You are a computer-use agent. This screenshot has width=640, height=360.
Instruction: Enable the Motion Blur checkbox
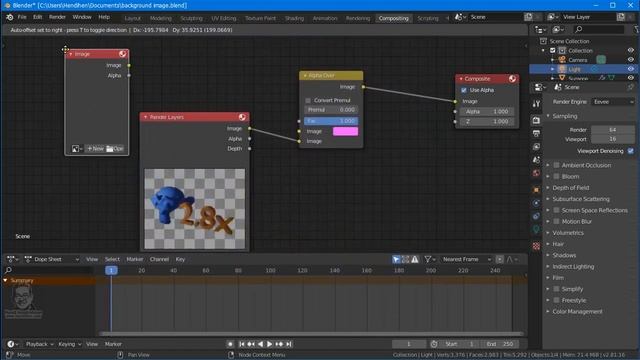pos(556,221)
